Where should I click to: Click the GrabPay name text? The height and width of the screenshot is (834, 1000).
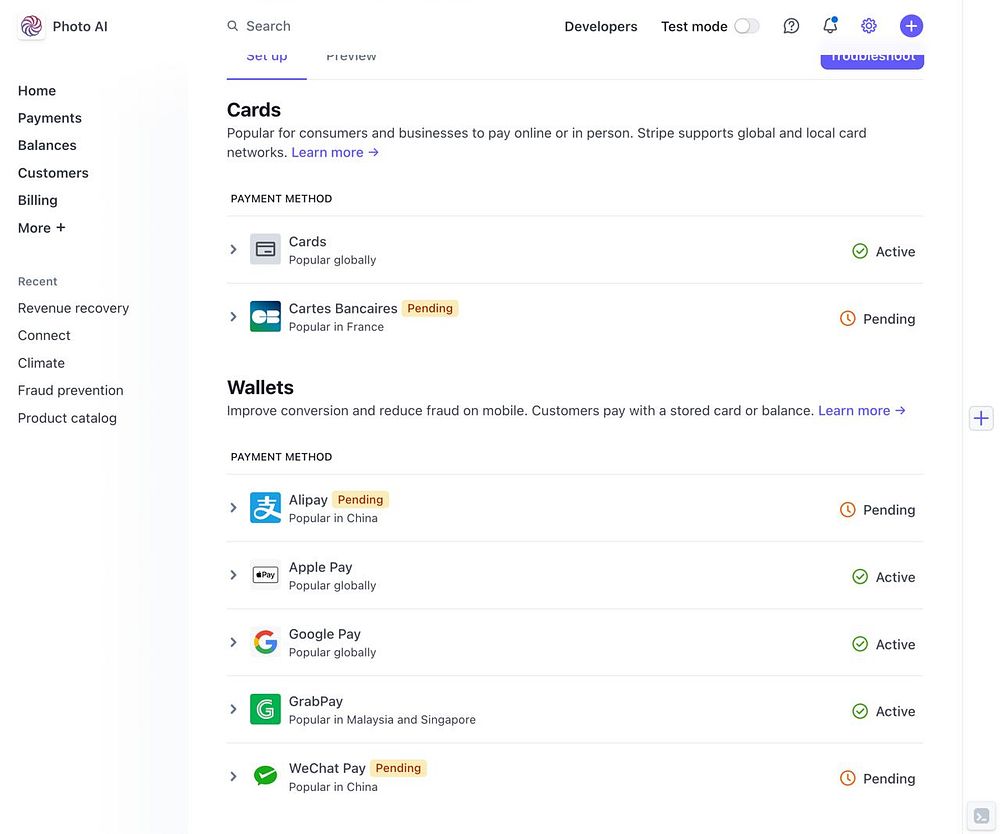click(316, 701)
